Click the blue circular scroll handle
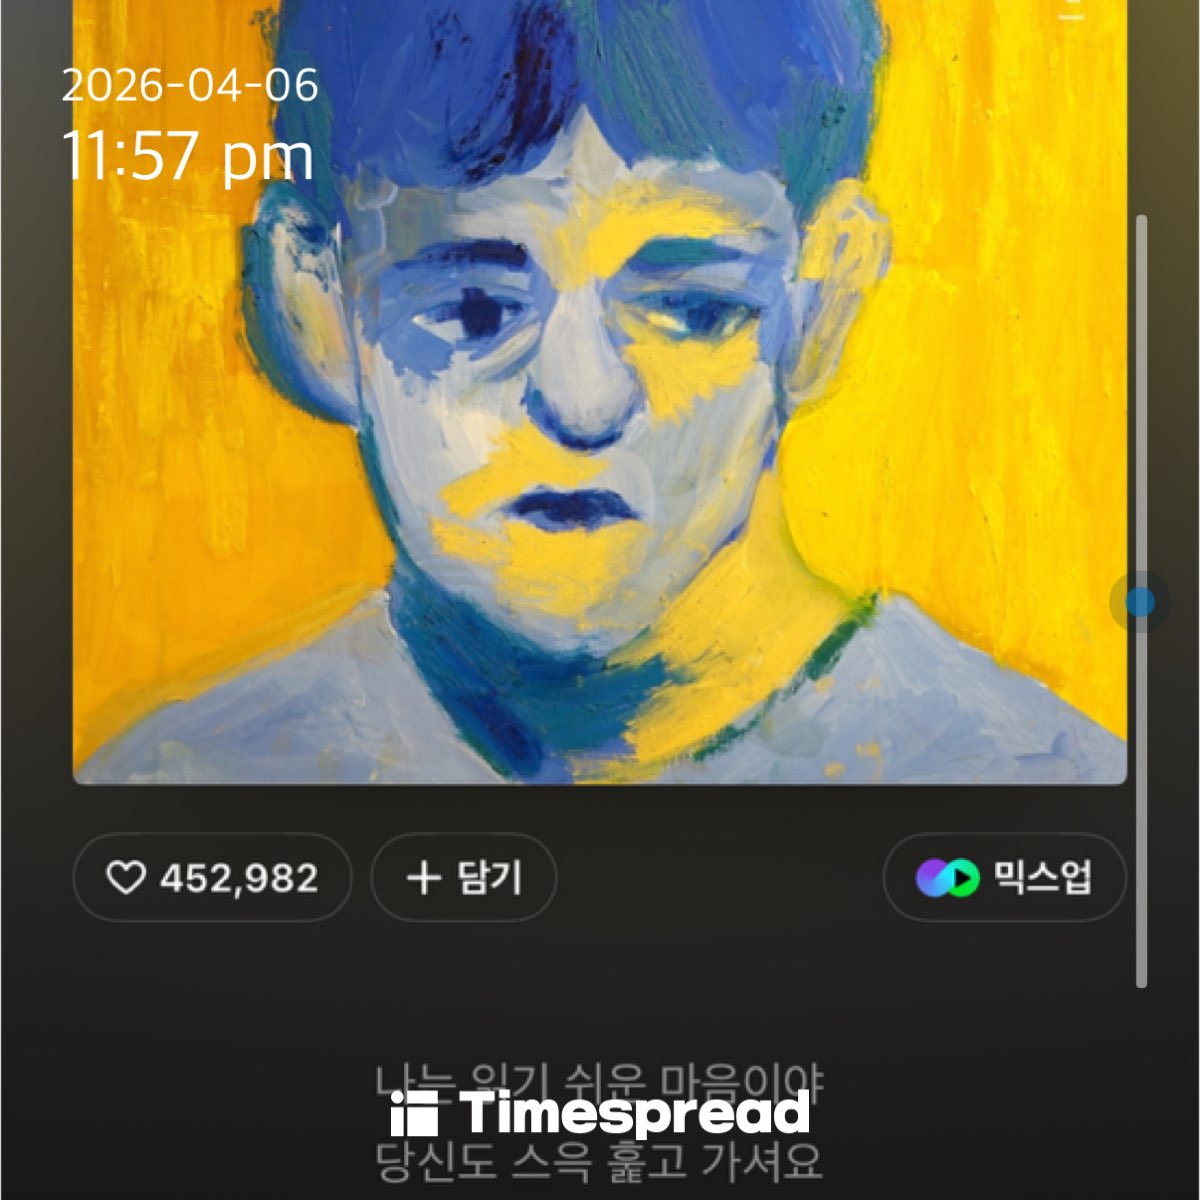Screen dimensions: 1200x1200 (x=1140, y=602)
